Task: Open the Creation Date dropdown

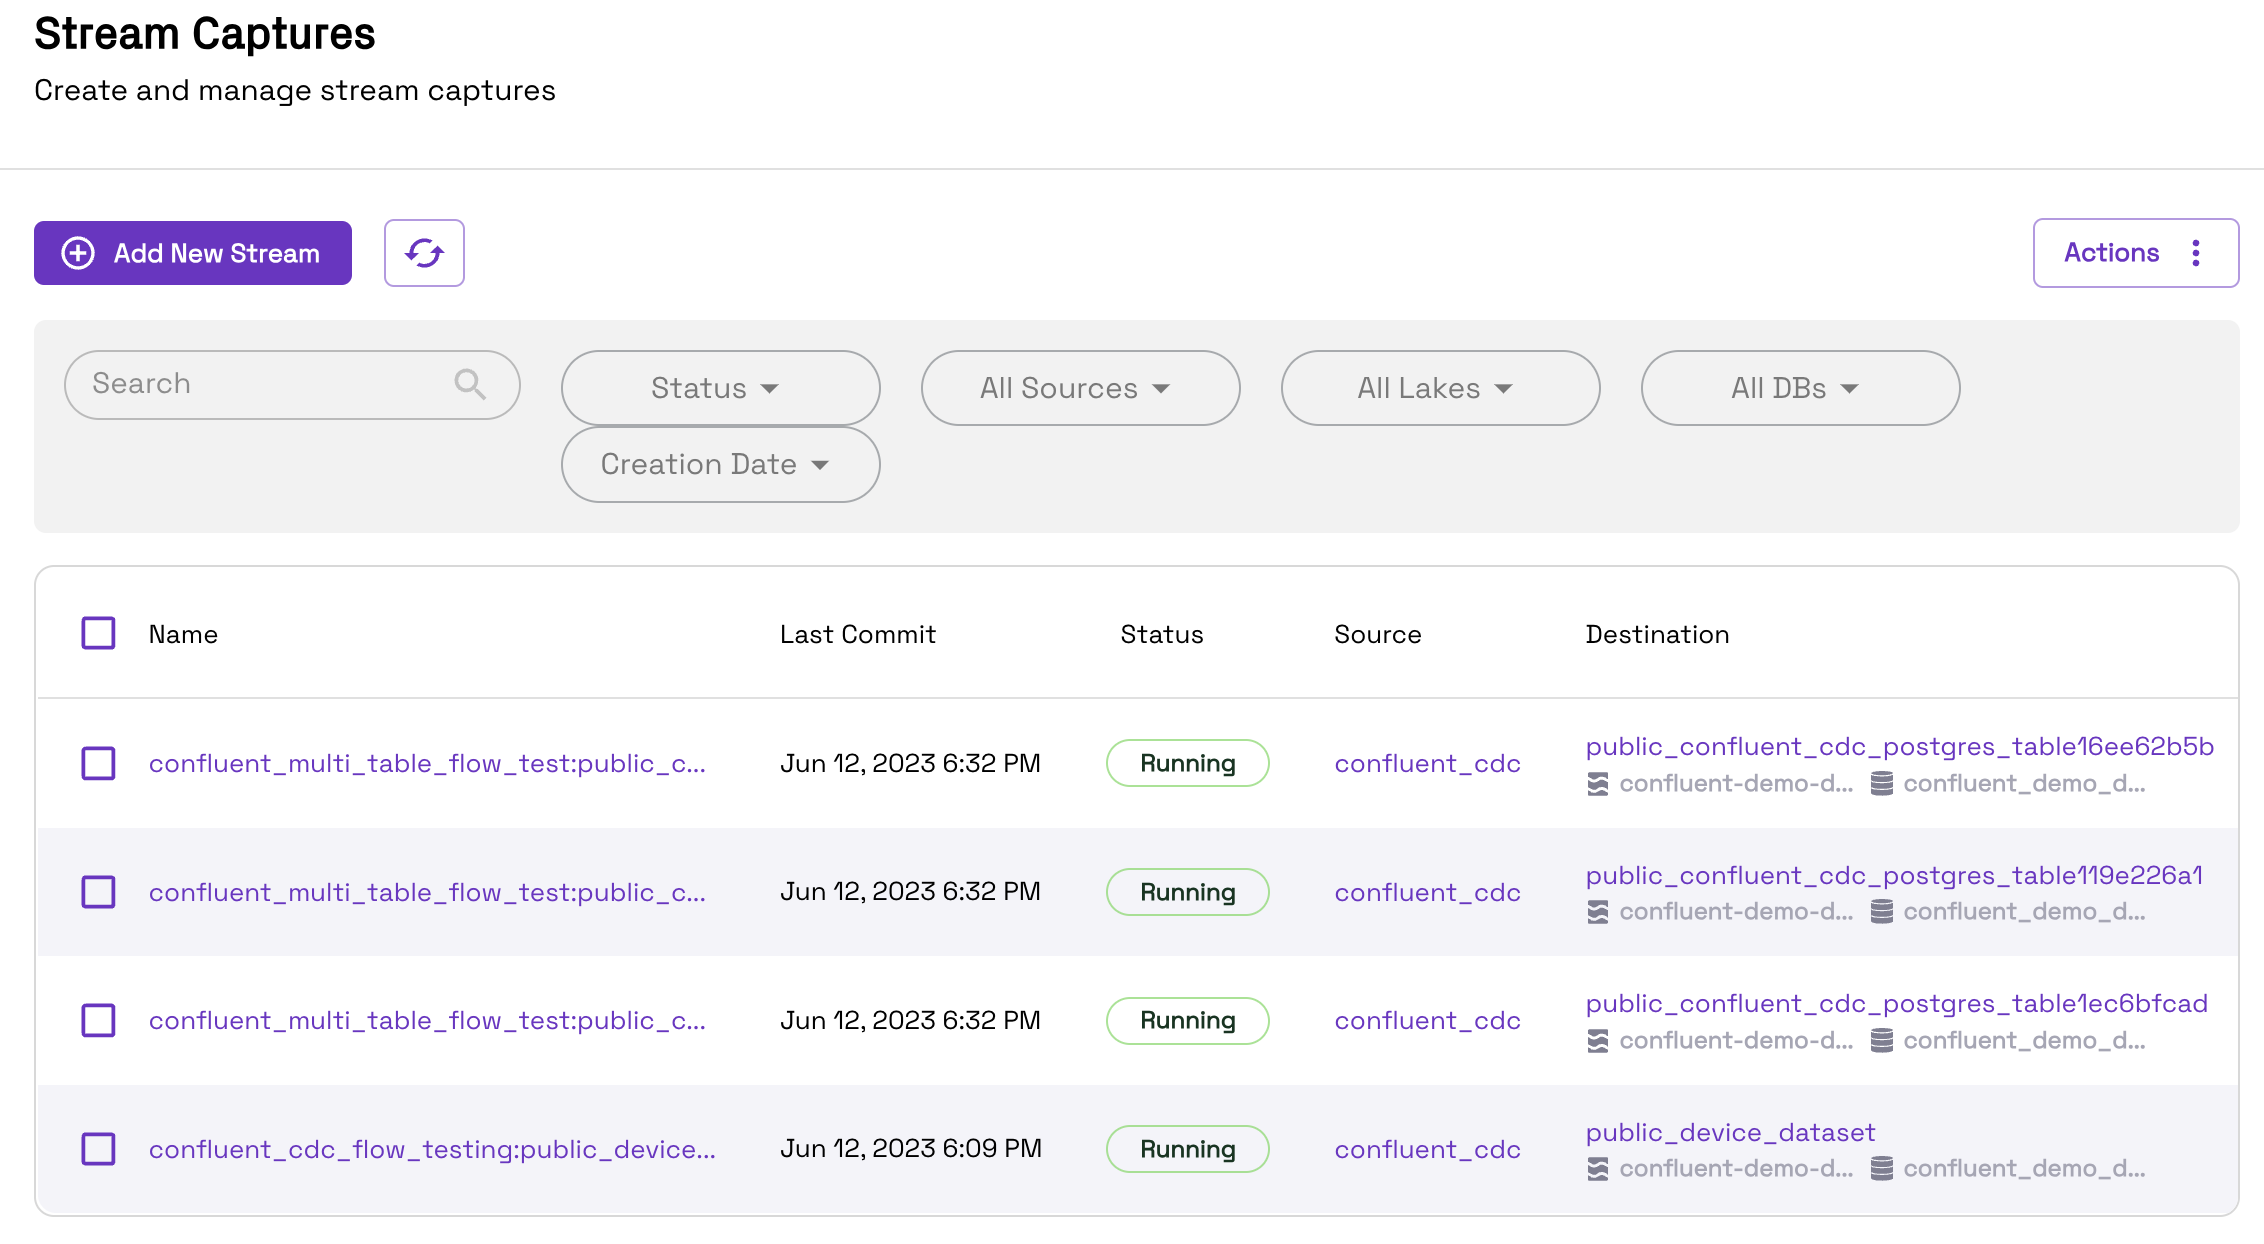Action: [720, 464]
